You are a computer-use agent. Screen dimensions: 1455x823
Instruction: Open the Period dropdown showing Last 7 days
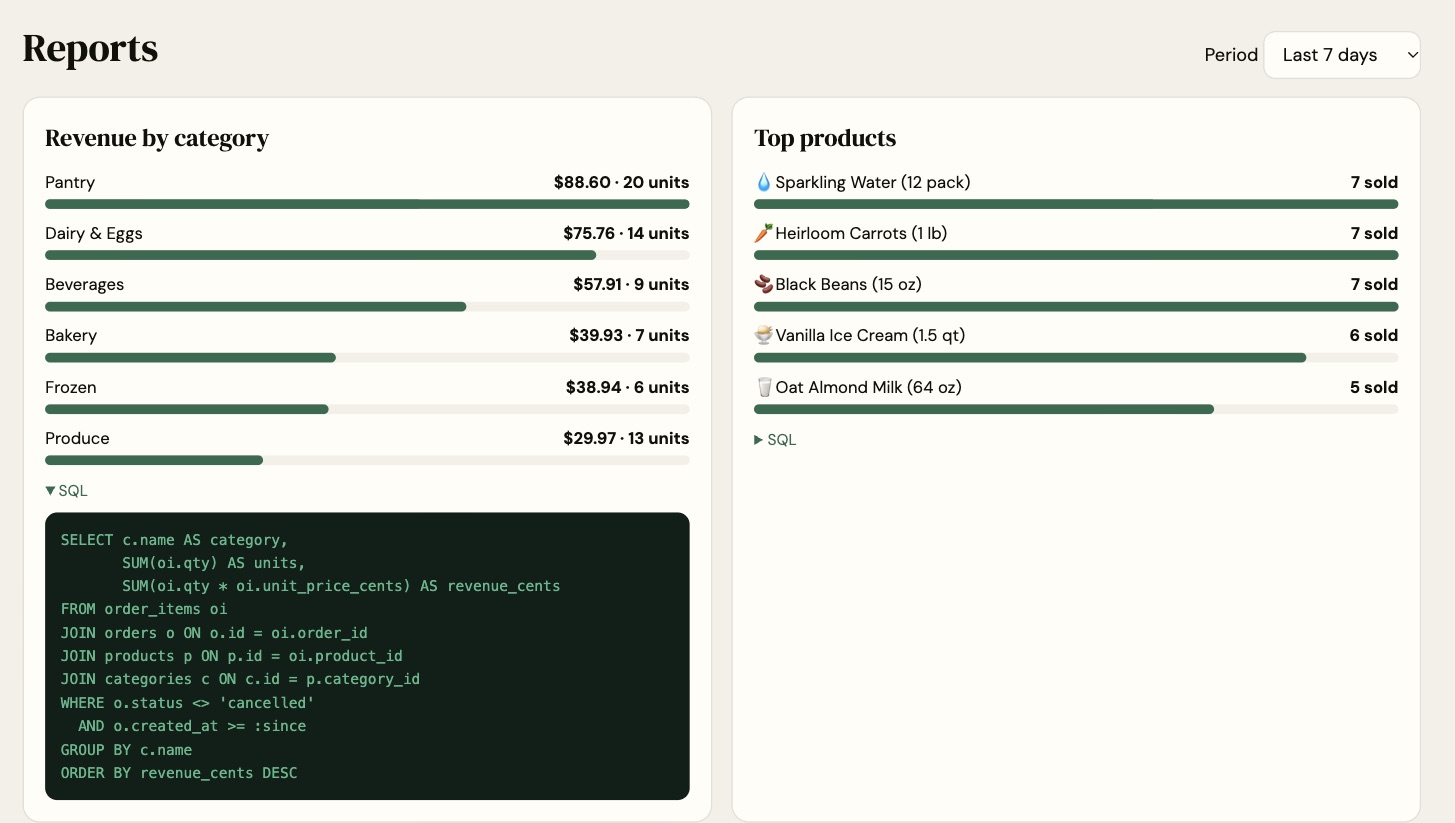pyautogui.click(x=1342, y=55)
